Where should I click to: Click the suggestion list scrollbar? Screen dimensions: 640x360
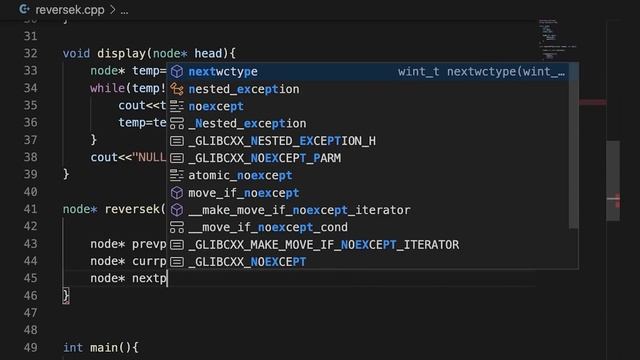click(x=573, y=146)
